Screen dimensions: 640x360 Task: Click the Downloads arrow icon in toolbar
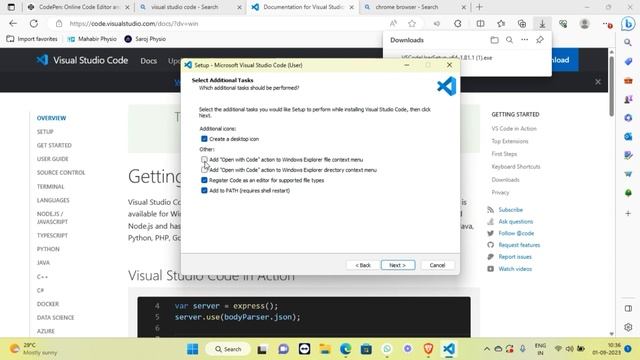[x=542, y=24]
